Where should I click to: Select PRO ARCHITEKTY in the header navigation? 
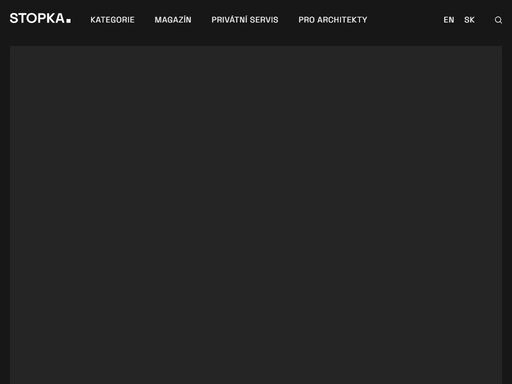tap(333, 20)
